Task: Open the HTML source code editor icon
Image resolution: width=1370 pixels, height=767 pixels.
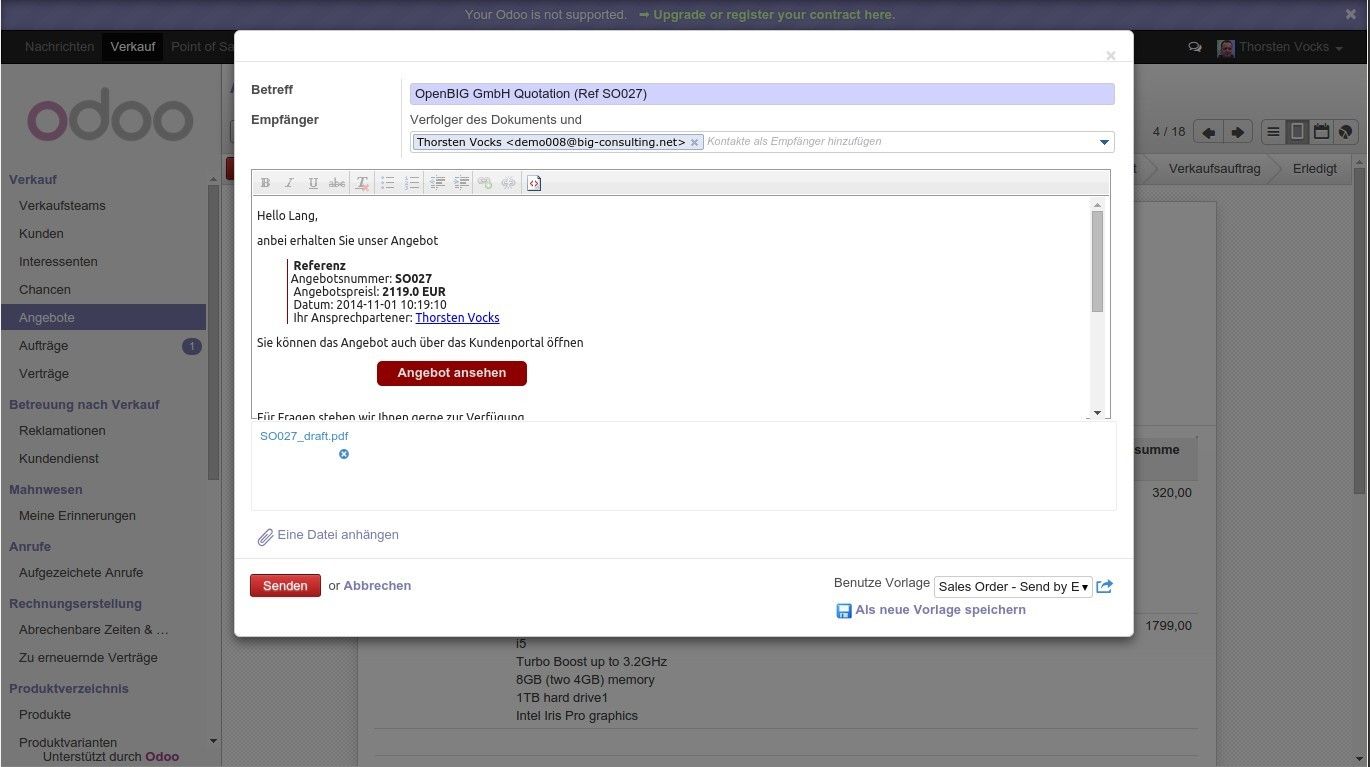Action: pos(534,183)
